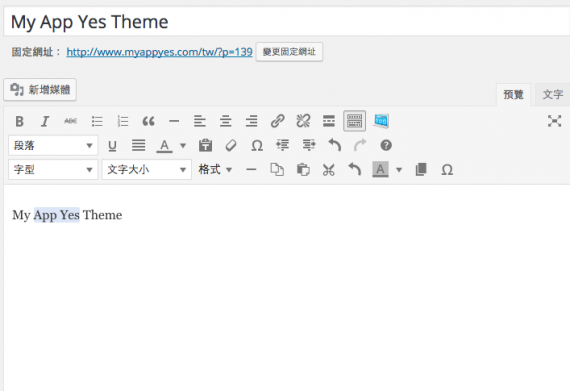This screenshot has height=391, width=570.
Task: Open the myappyes.com permalink
Action: 159,52
